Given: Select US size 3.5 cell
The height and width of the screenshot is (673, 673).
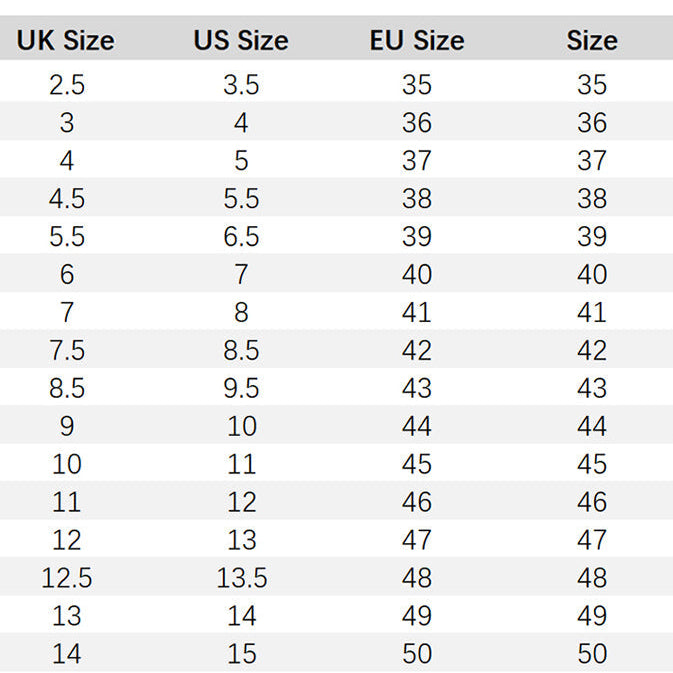Looking at the screenshot, I should 241,85.
